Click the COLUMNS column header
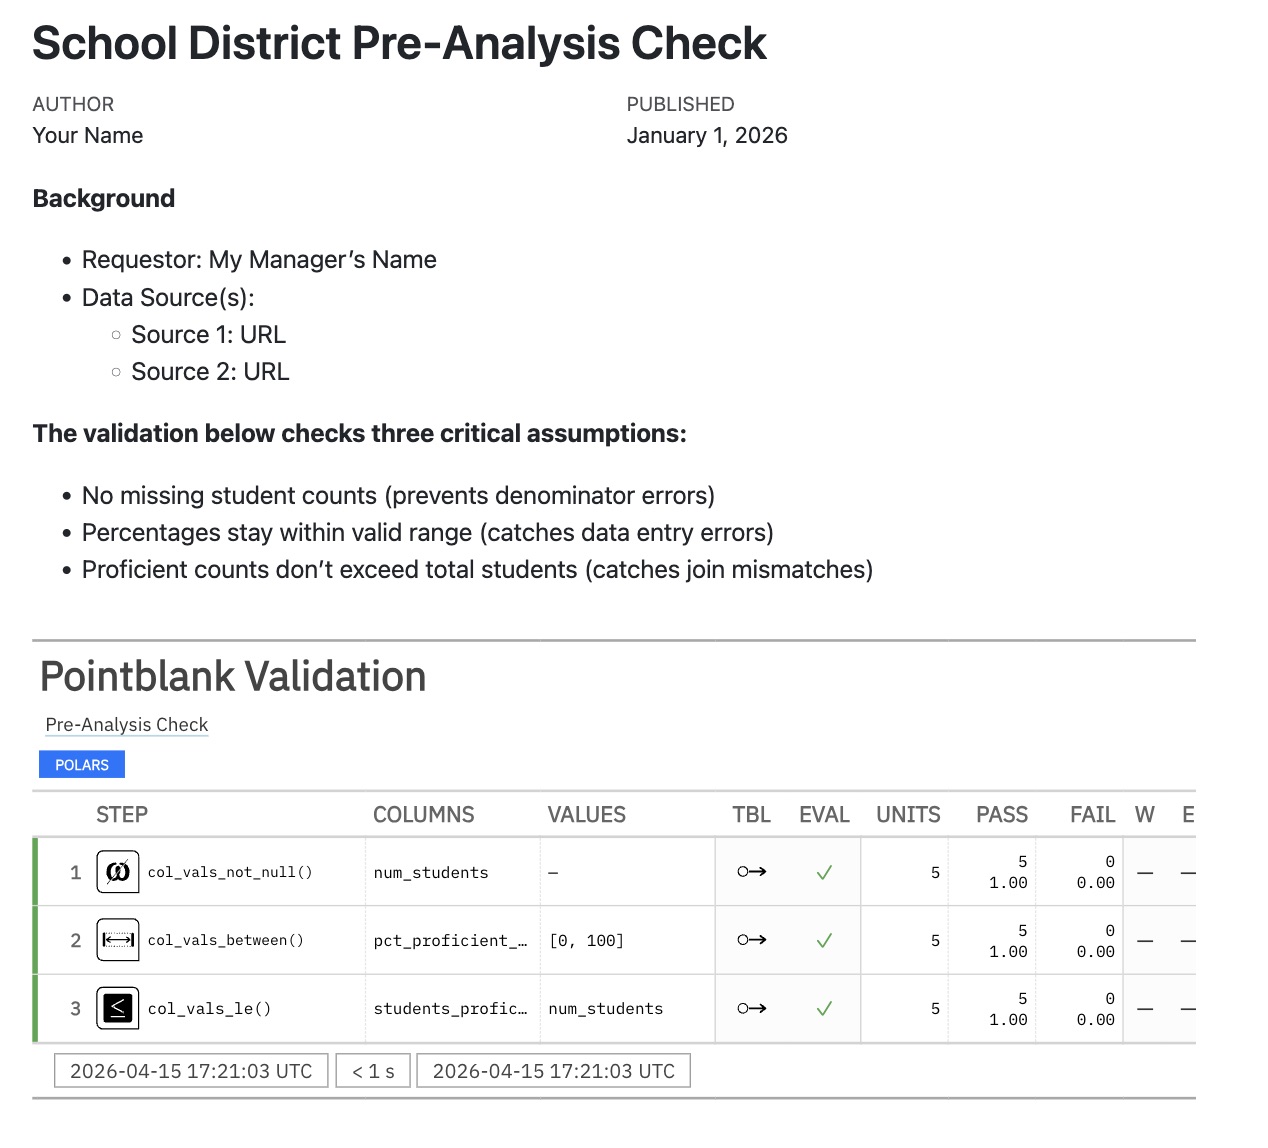 coord(424,815)
